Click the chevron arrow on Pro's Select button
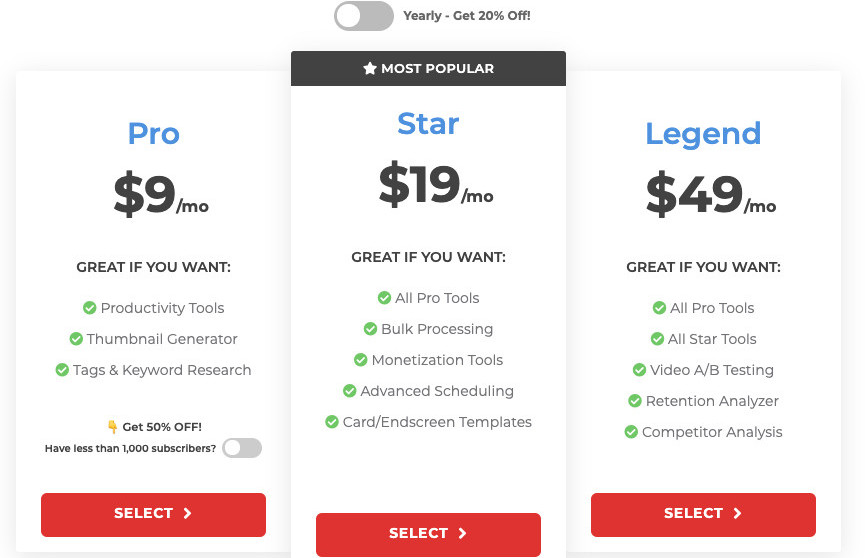Image resolution: width=865 pixels, height=558 pixels. [188, 513]
